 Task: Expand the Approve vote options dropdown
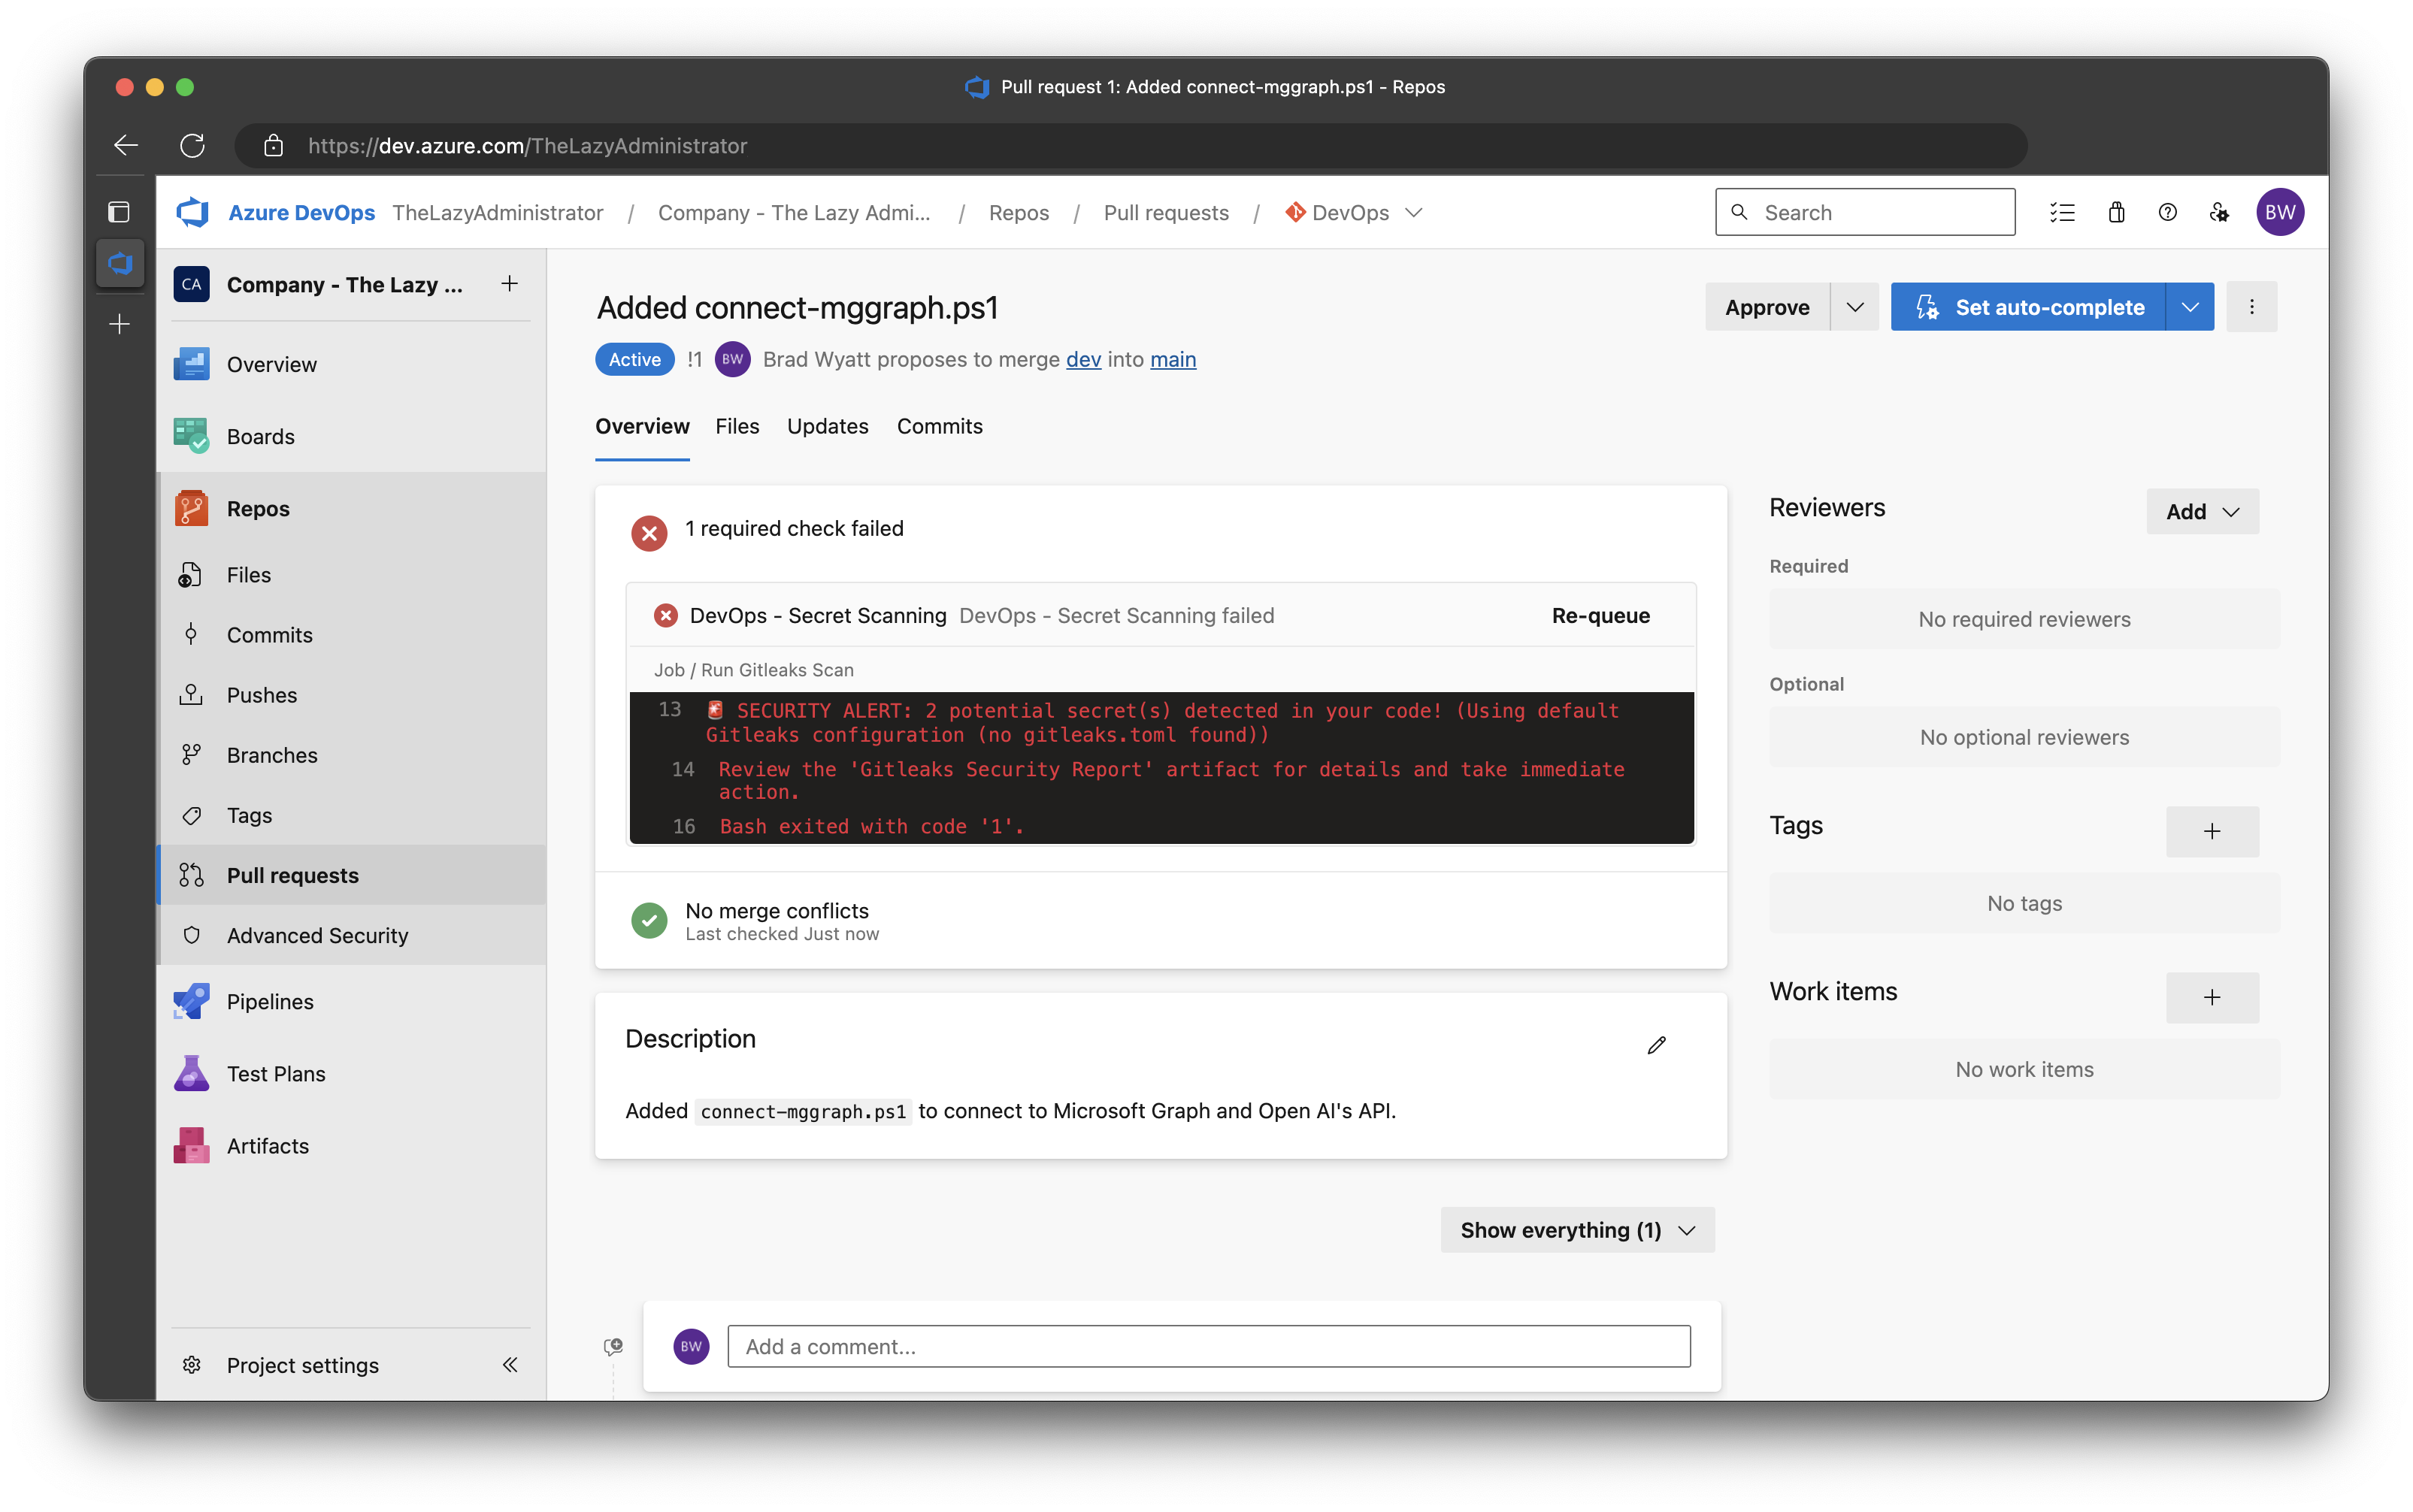click(1854, 307)
